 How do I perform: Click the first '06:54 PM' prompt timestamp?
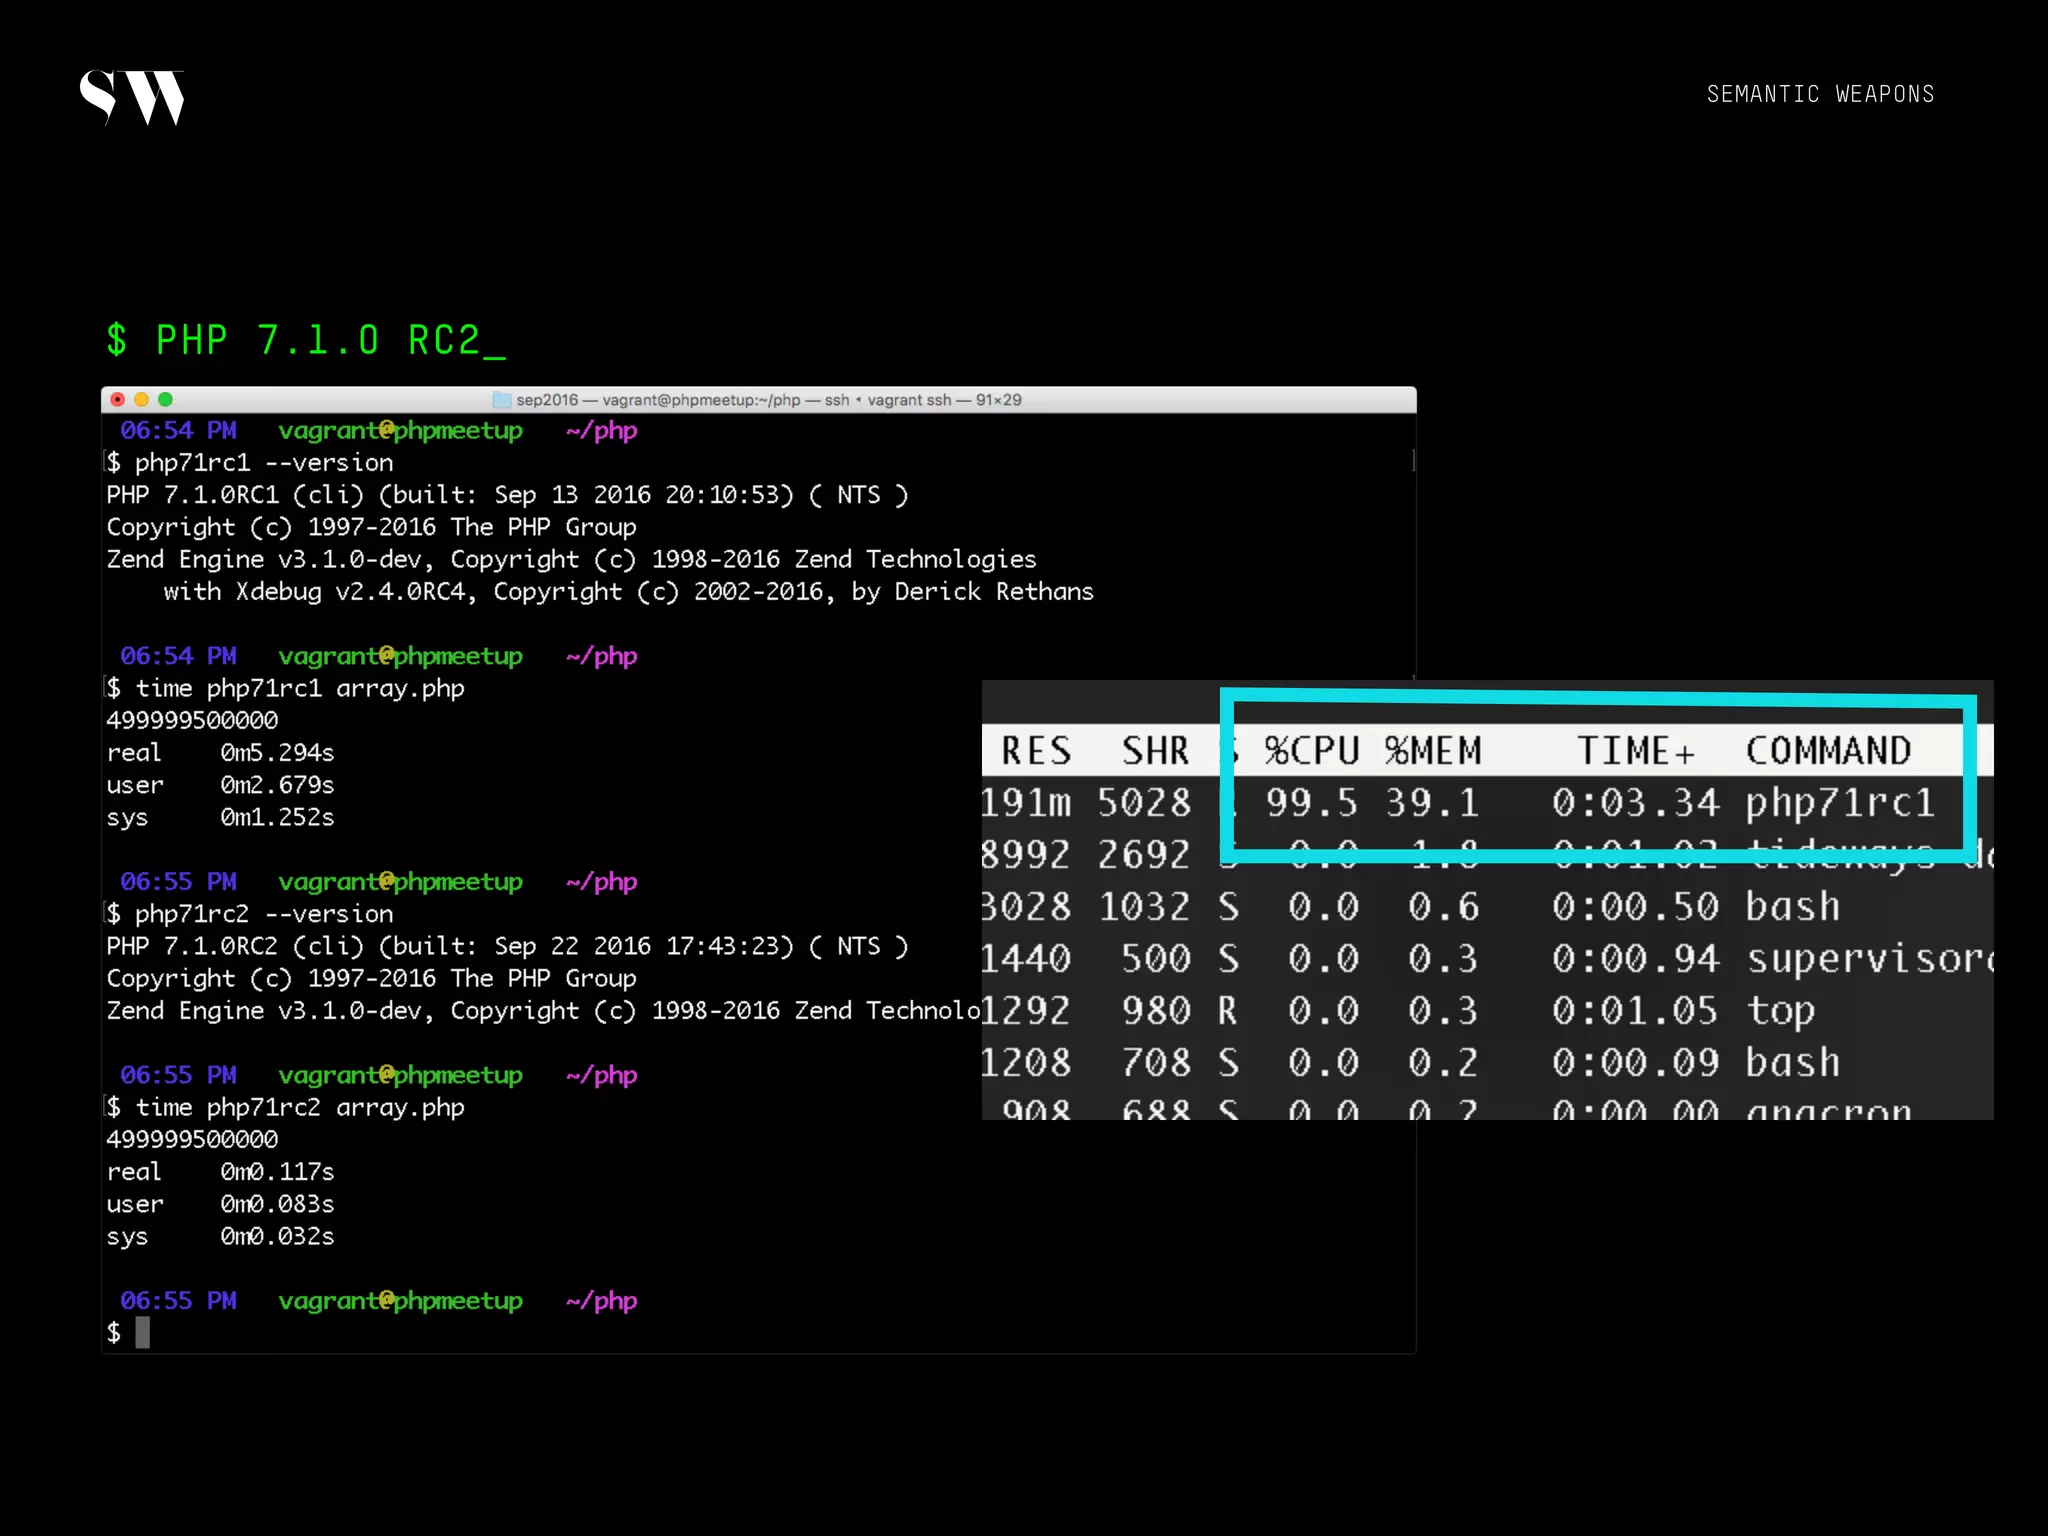coord(178,430)
